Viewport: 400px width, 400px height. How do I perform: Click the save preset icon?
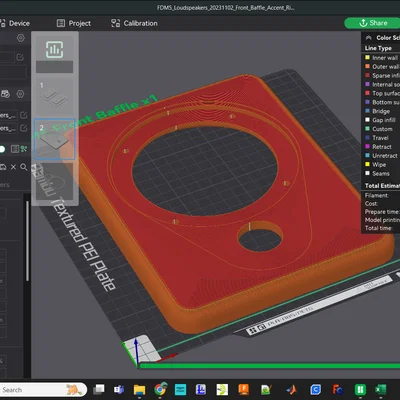click(3, 167)
